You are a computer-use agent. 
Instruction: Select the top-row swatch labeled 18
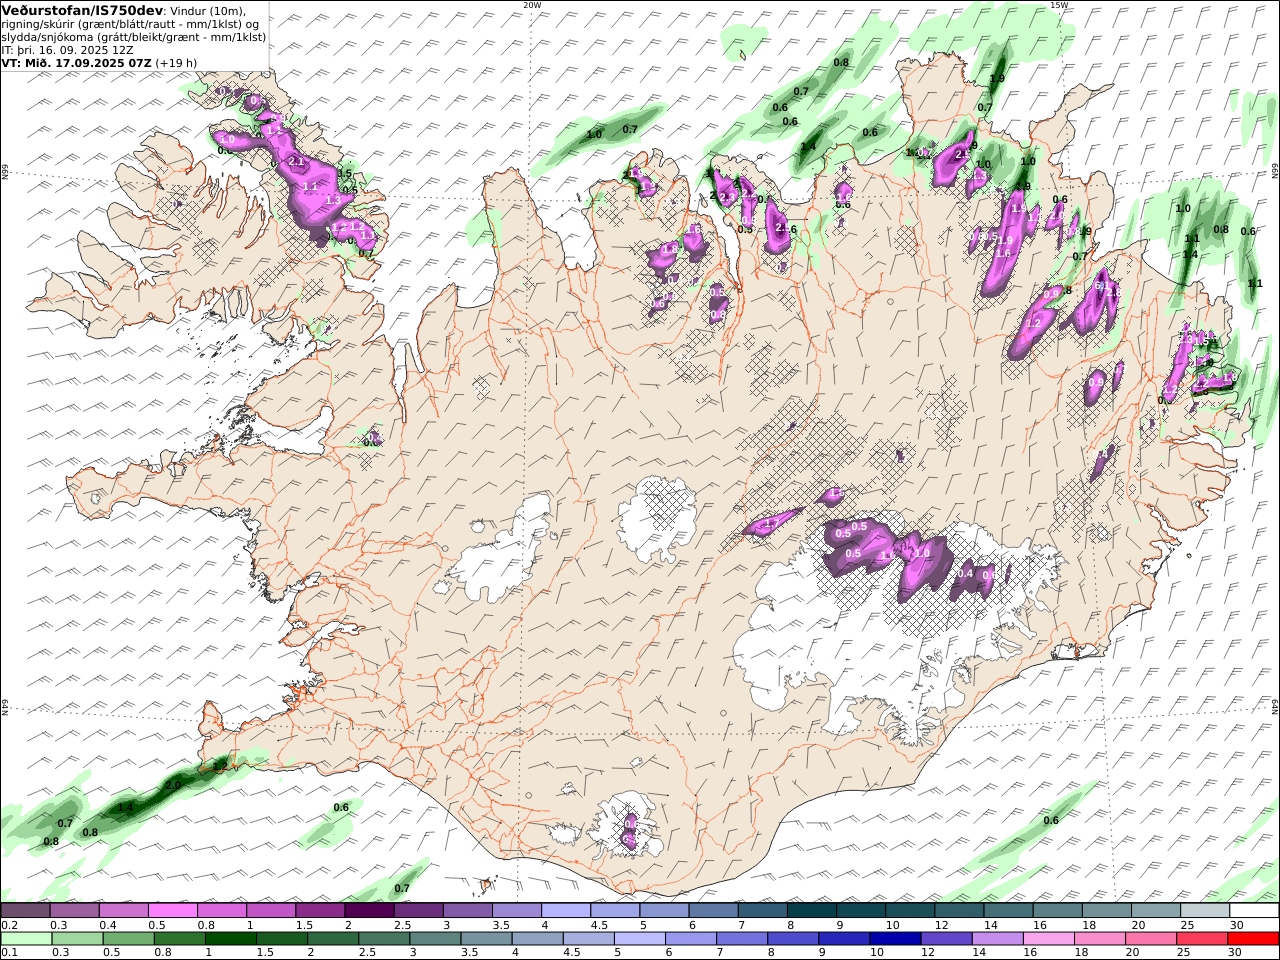click(x=1106, y=911)
